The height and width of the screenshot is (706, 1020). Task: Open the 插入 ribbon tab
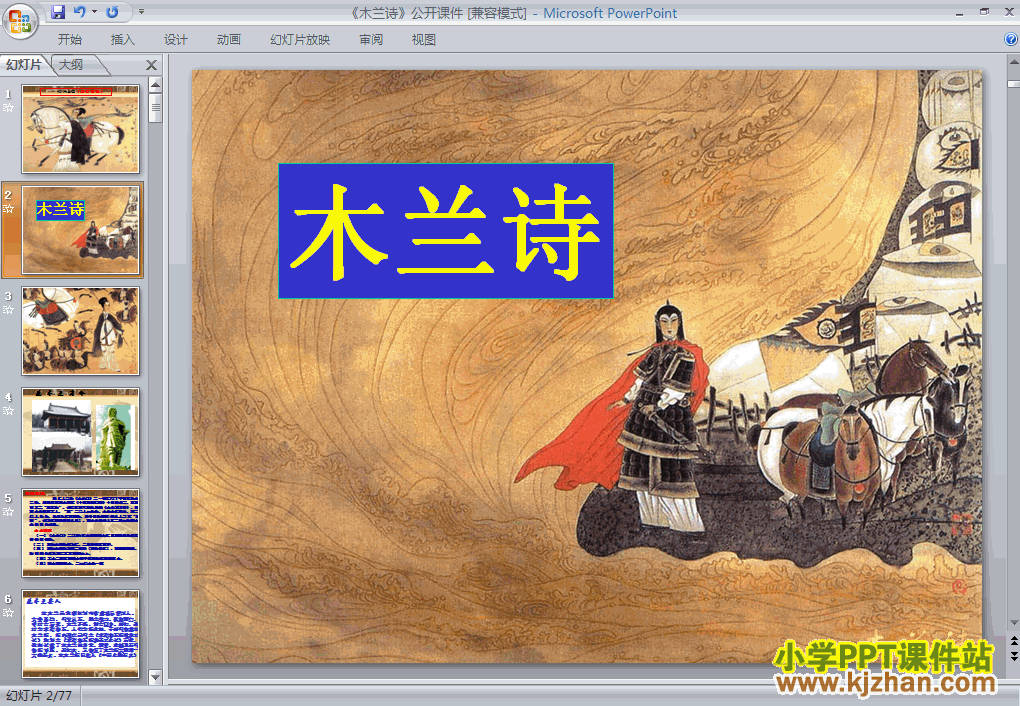122,40
